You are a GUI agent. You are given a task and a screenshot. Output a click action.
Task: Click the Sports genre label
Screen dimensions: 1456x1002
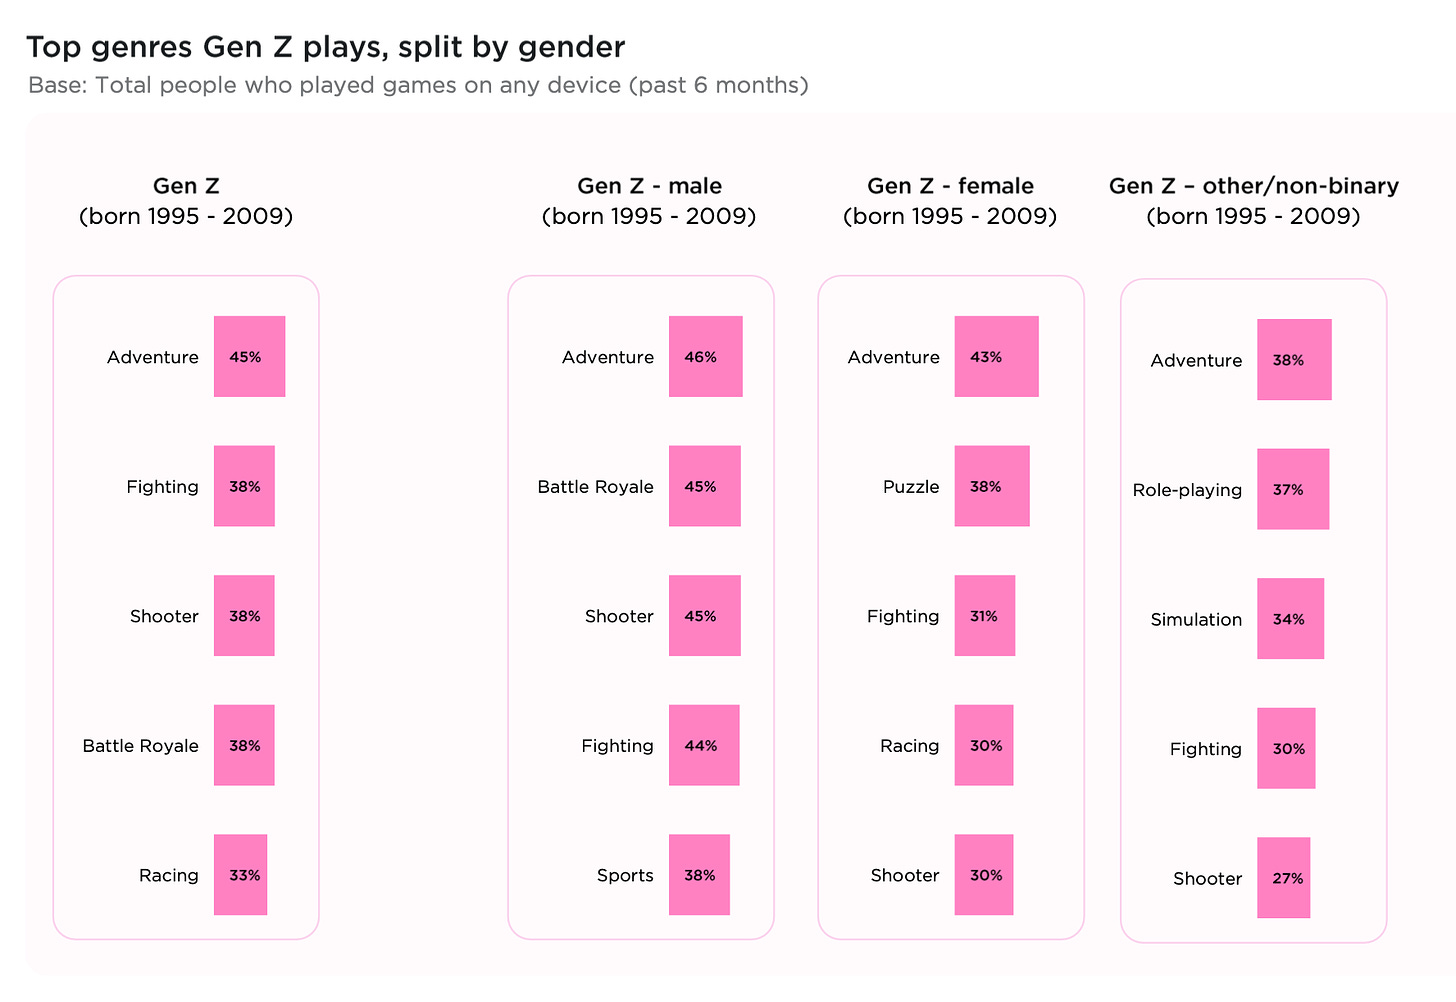[625, 875]
